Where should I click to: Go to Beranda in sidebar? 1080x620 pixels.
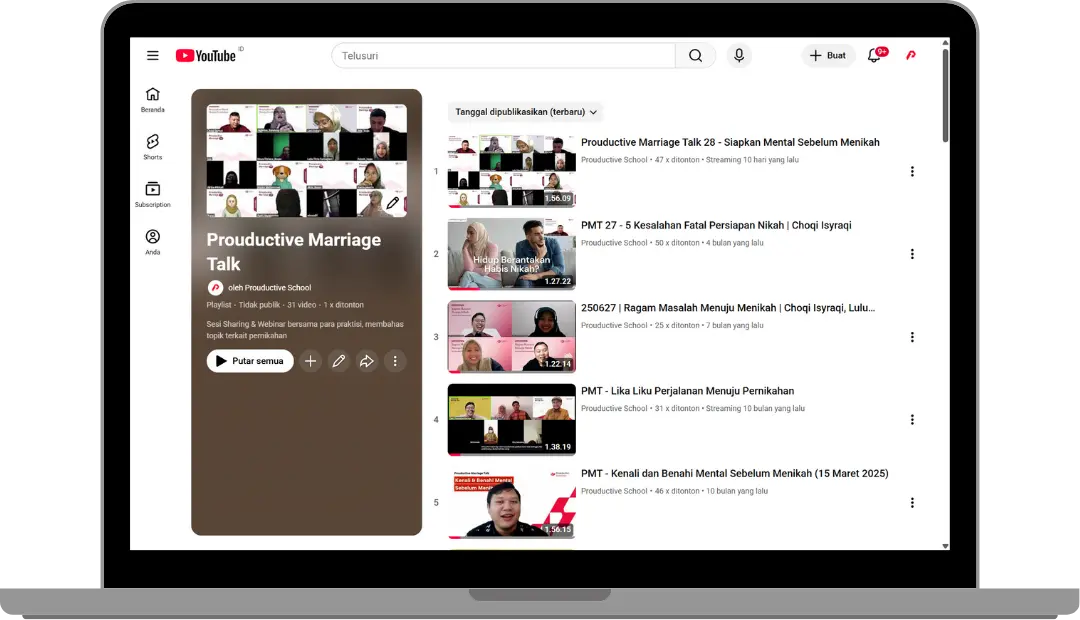[x=153, y=99]
